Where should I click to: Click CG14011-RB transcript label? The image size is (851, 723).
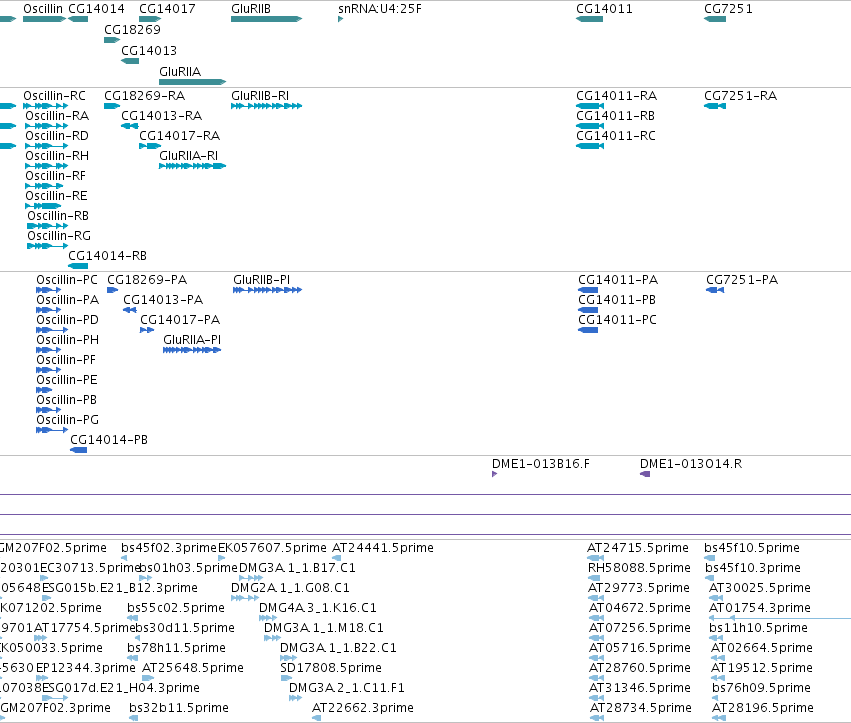(x=615, y=116)
